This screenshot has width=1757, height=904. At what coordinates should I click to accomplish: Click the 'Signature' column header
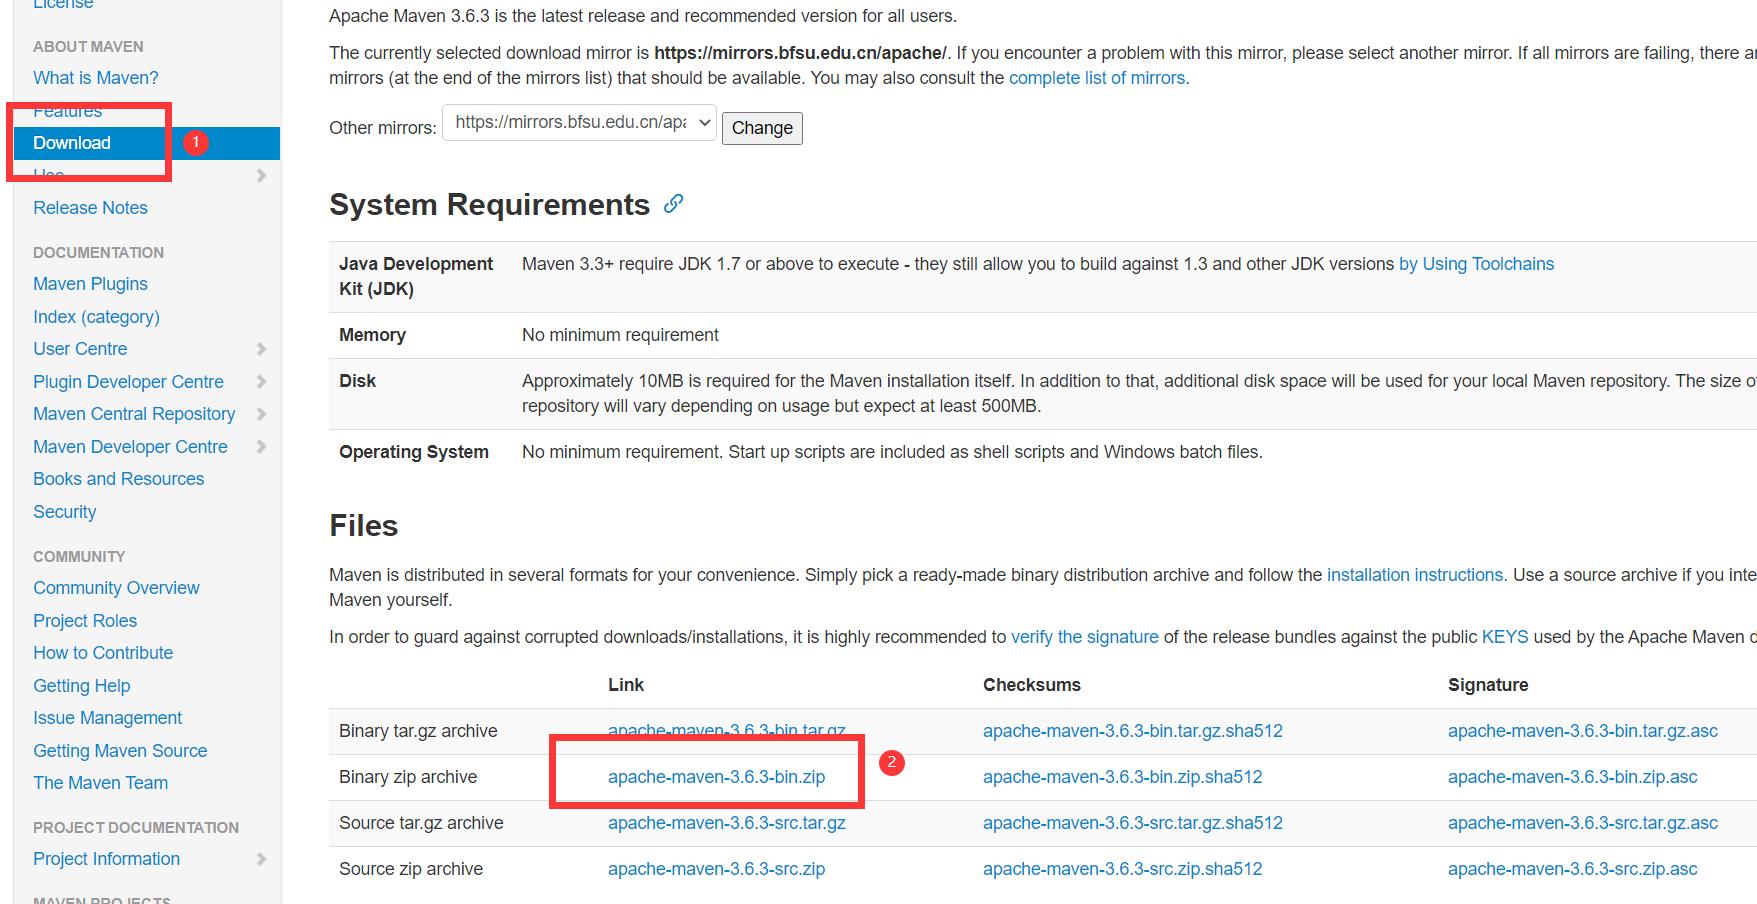click(x=1488, y=685)
